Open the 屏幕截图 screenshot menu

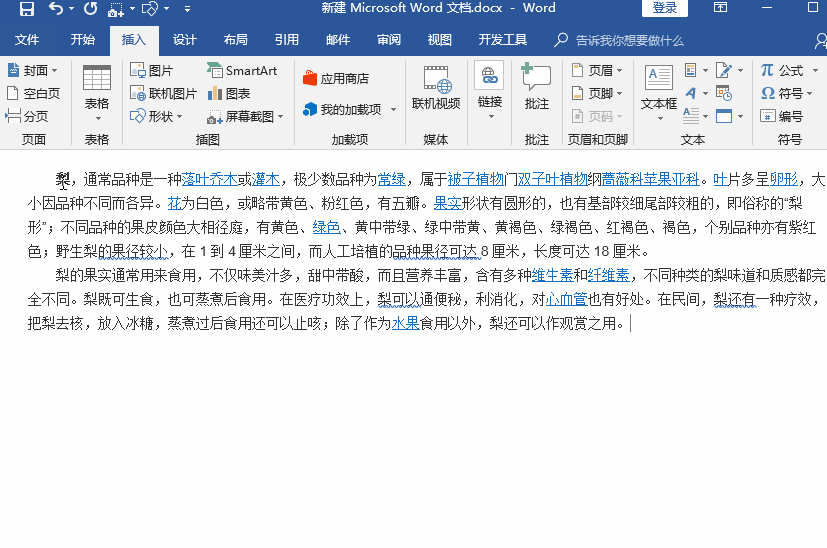tap(245, 116)
